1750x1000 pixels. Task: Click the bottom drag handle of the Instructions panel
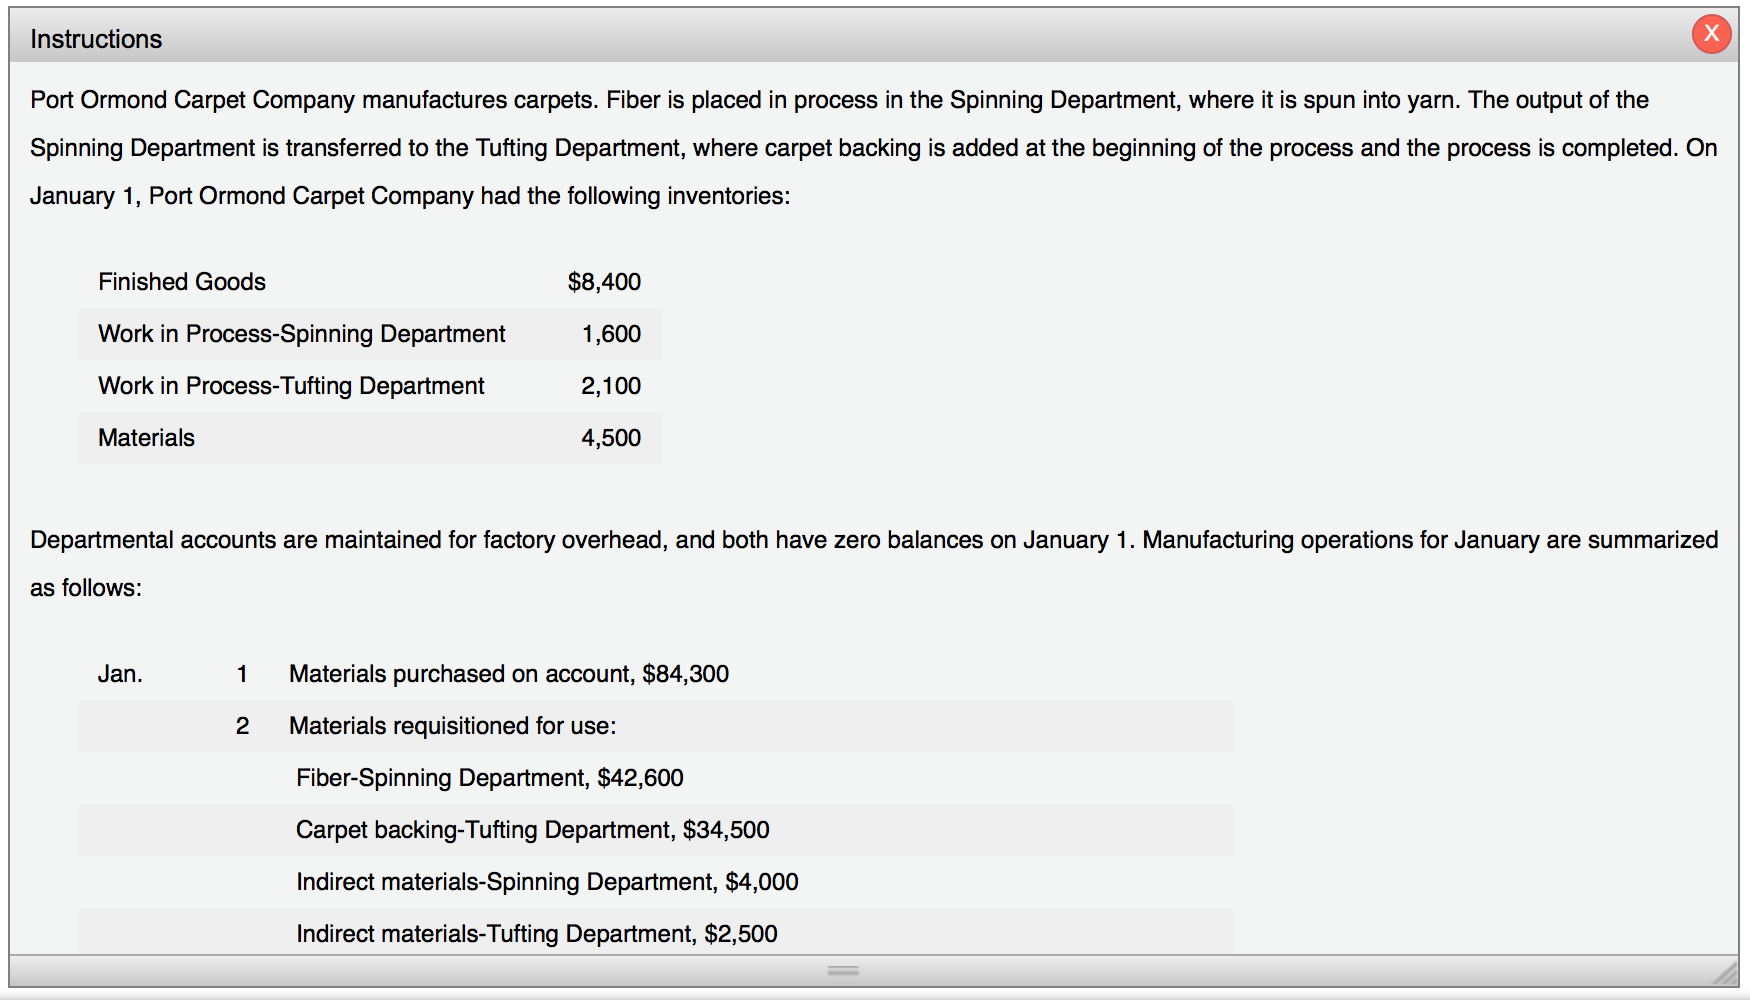(x=843, y=970)
